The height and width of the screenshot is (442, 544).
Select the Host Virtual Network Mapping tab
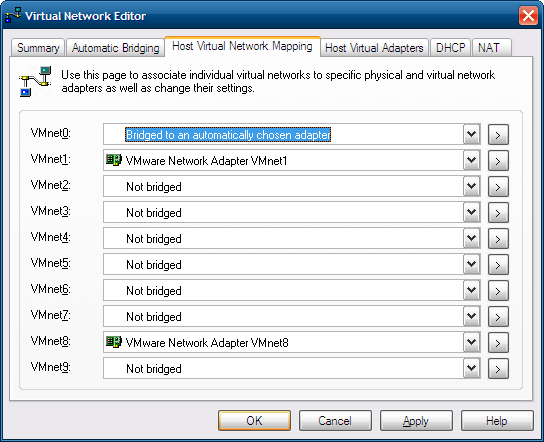[x=242, y=46]
